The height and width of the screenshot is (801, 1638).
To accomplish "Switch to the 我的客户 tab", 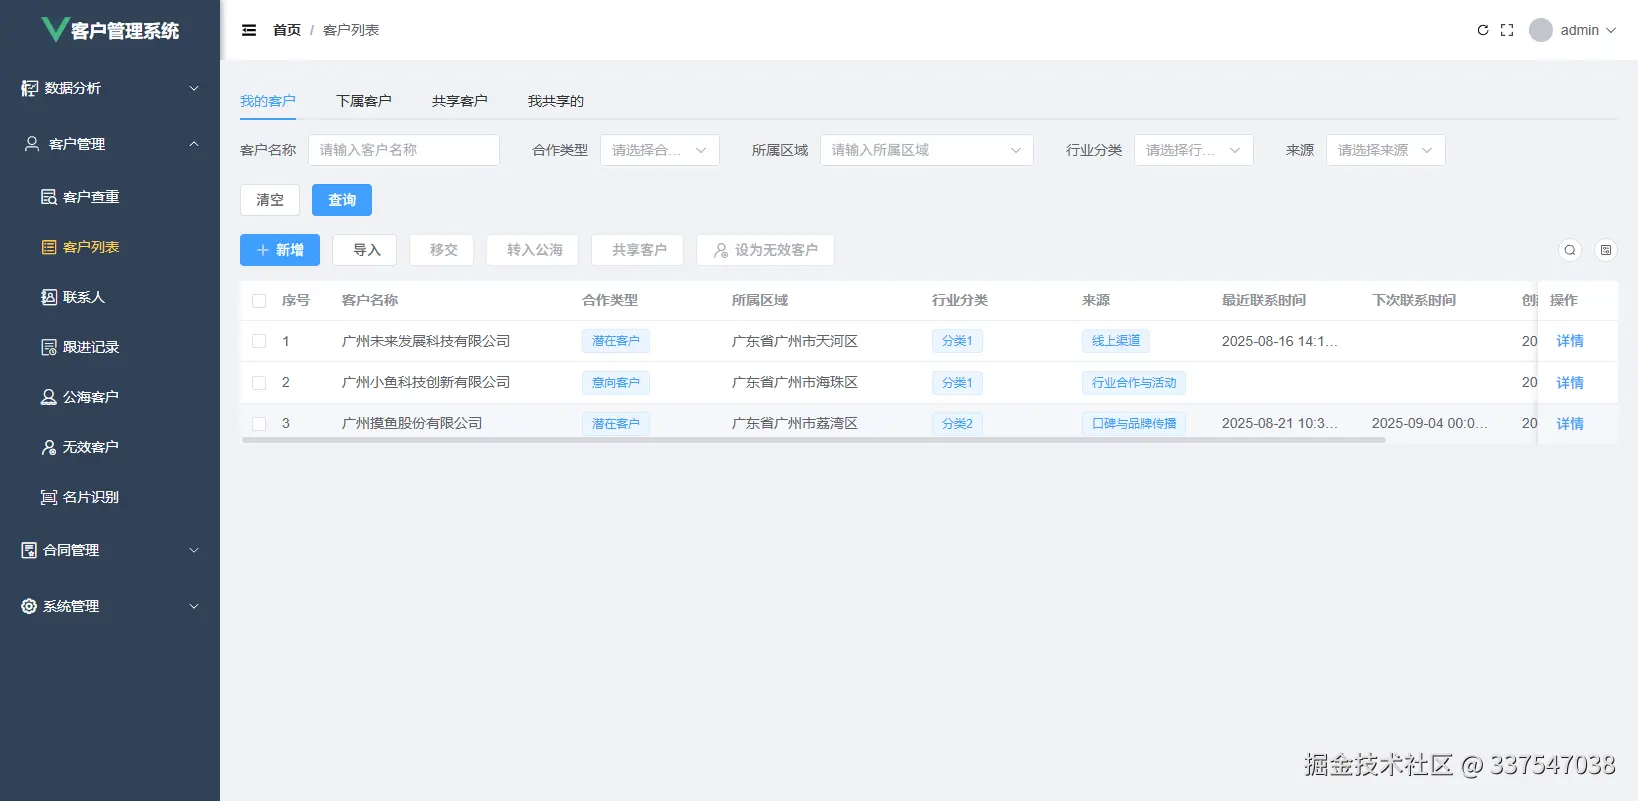I will 268,101.
